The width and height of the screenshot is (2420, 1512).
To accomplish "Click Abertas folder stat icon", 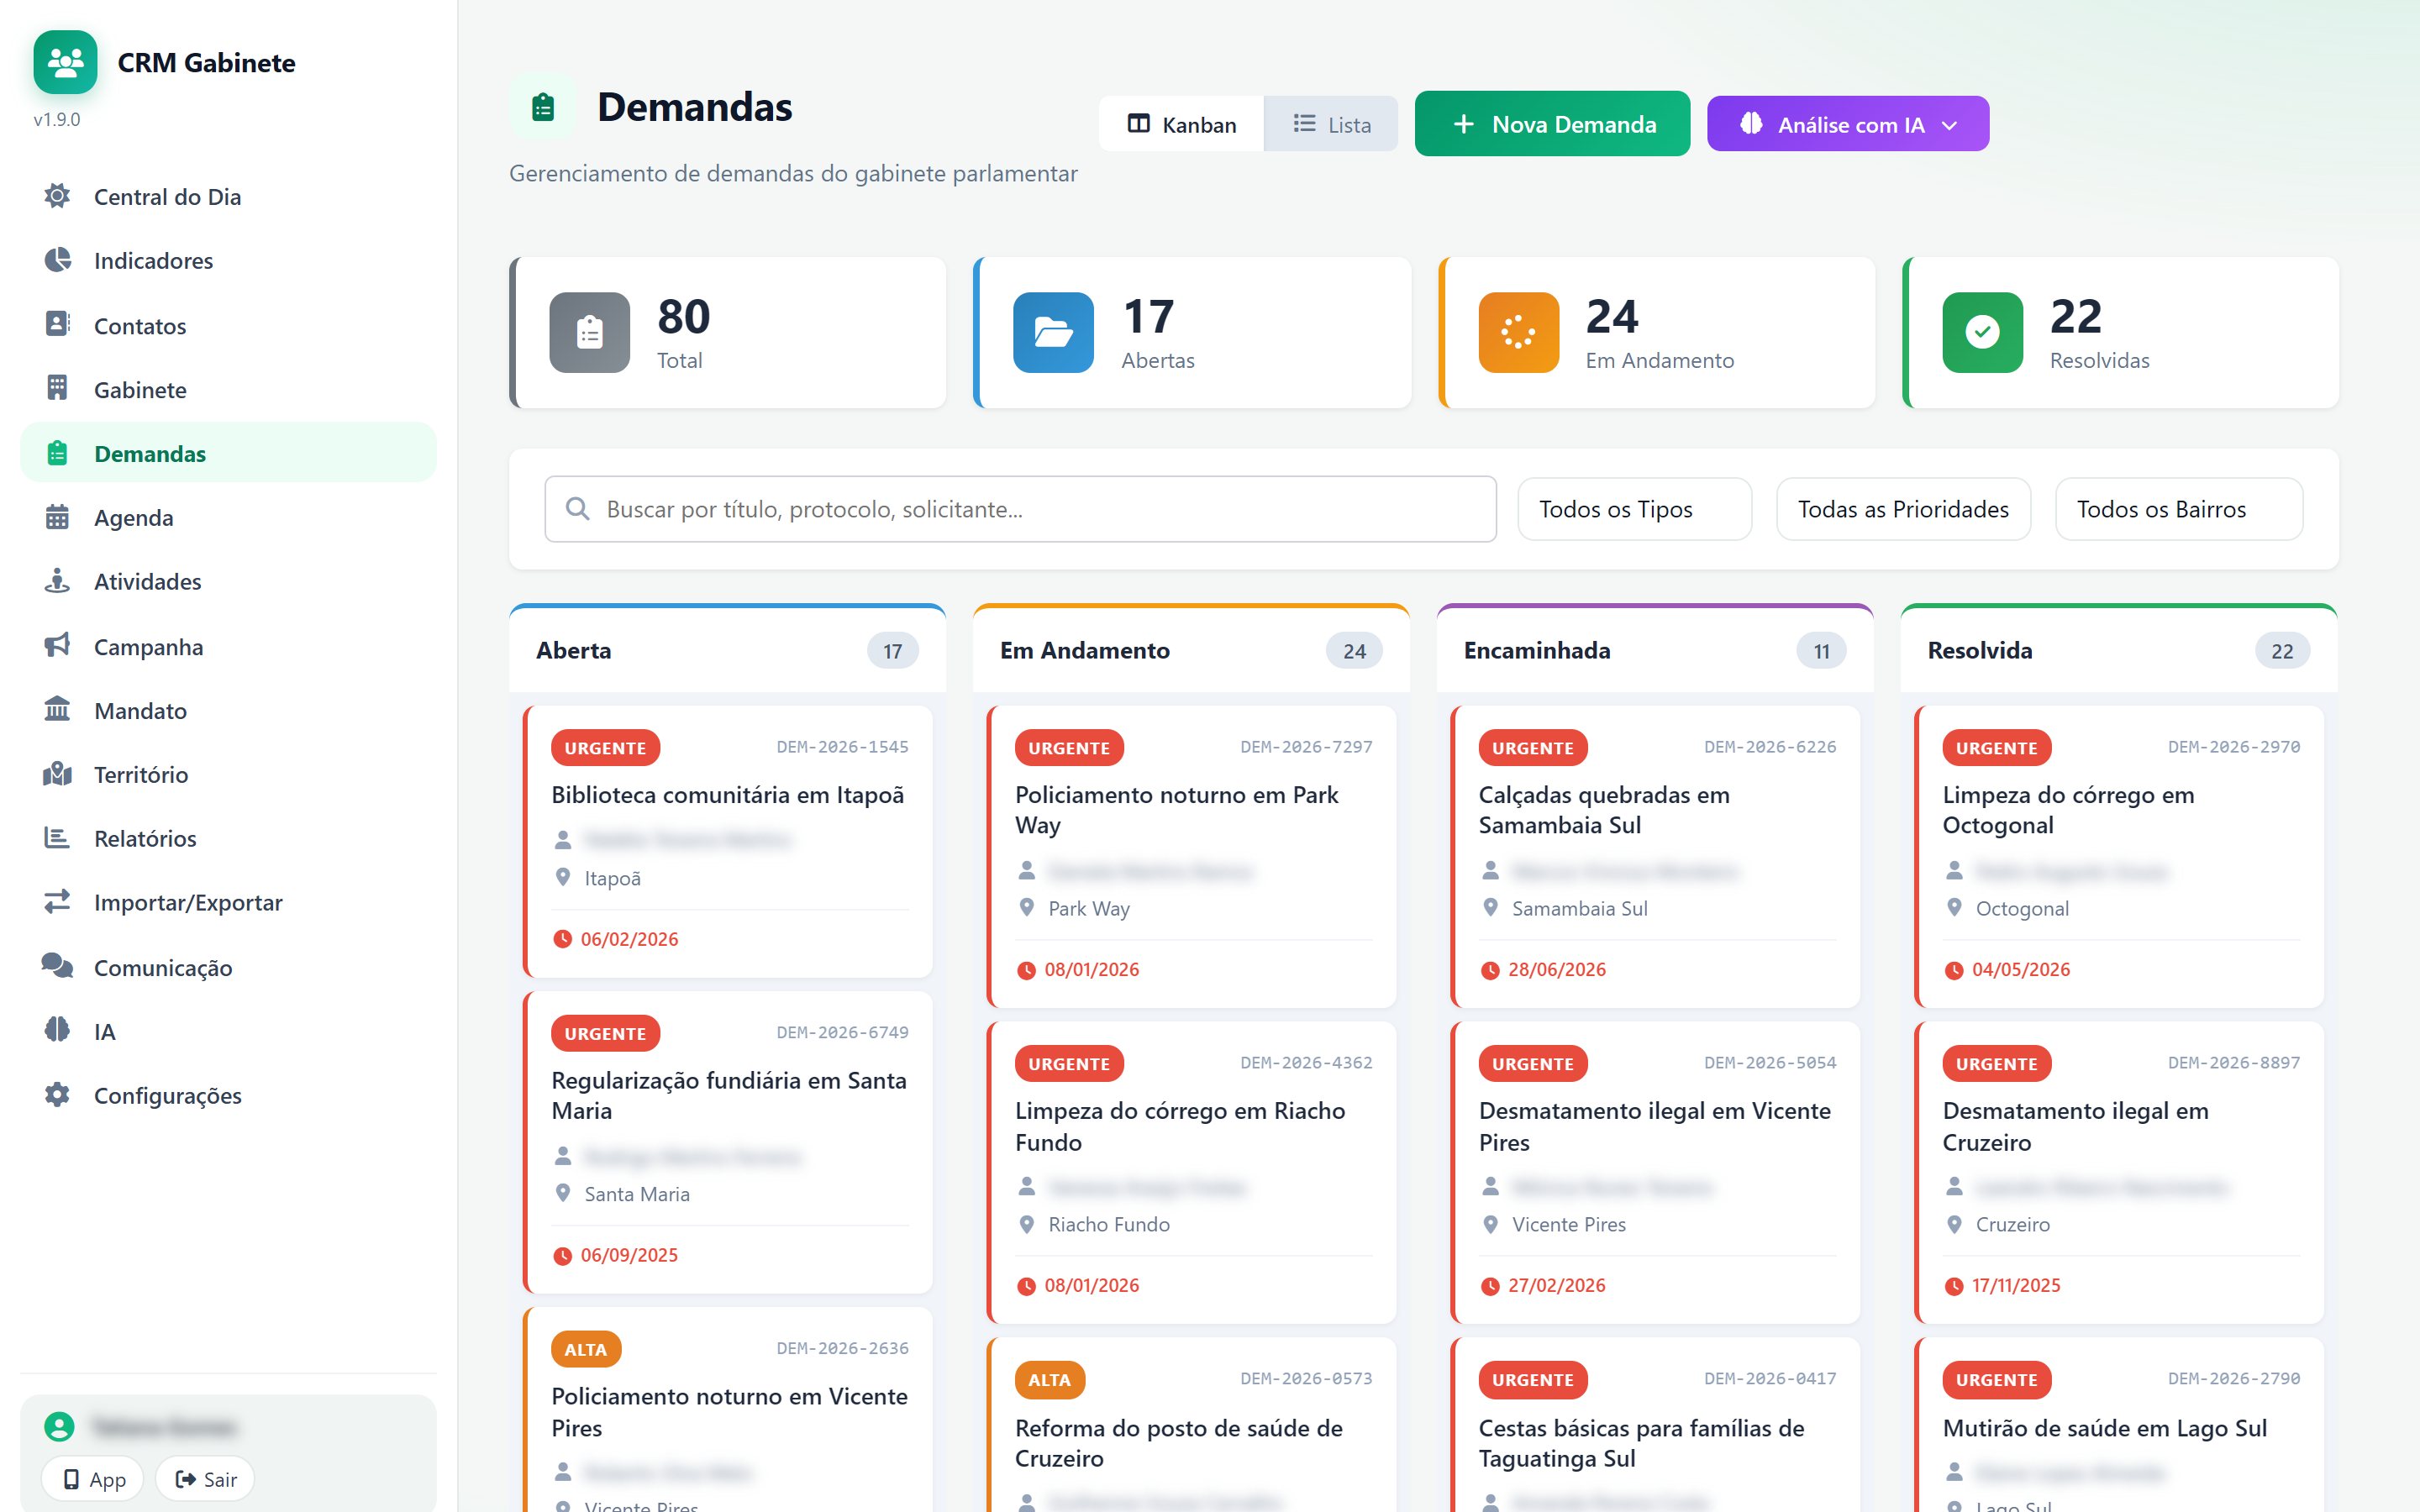I will click(x=1053, y=332).
